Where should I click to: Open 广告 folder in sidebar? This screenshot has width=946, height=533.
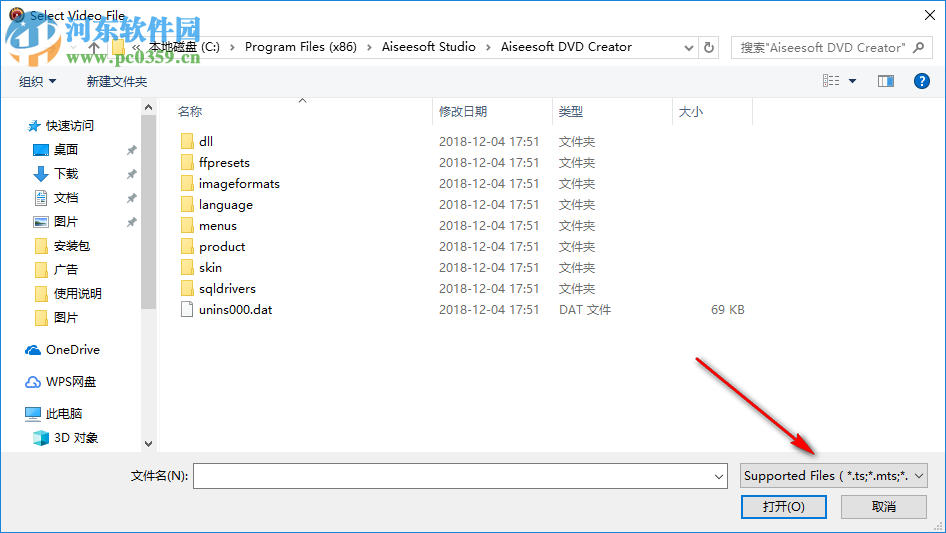click(66, 270)
